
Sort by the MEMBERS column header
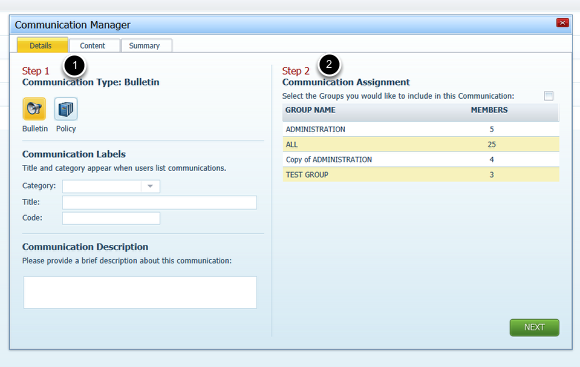(x=489, y=110)
